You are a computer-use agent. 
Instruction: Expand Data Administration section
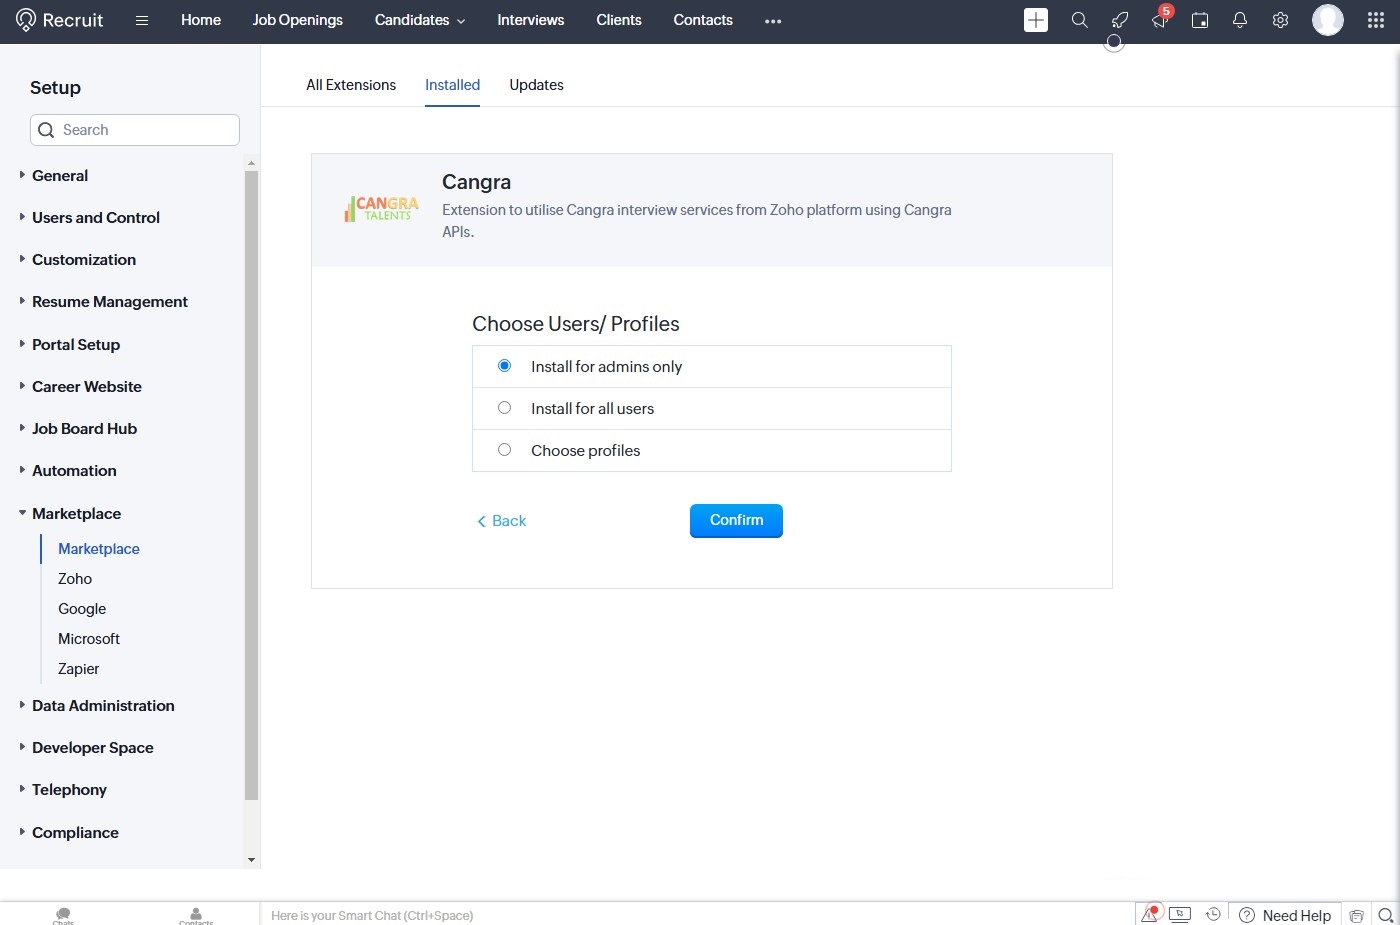click(x=103, y=705)
